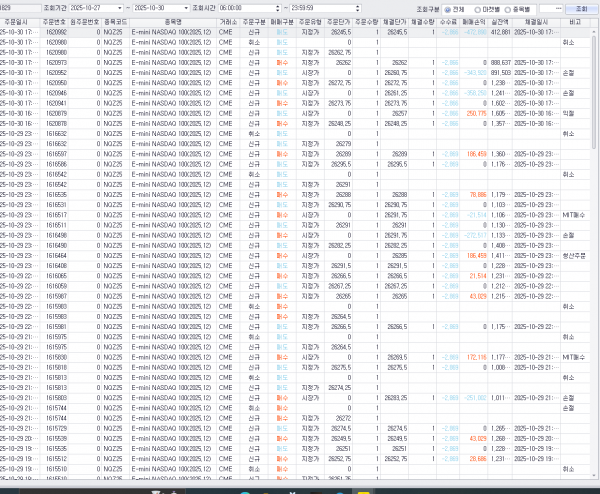This screenshot has width=600, height=494.
Task: Click the 비고 column header
Action: coord(575,22)
